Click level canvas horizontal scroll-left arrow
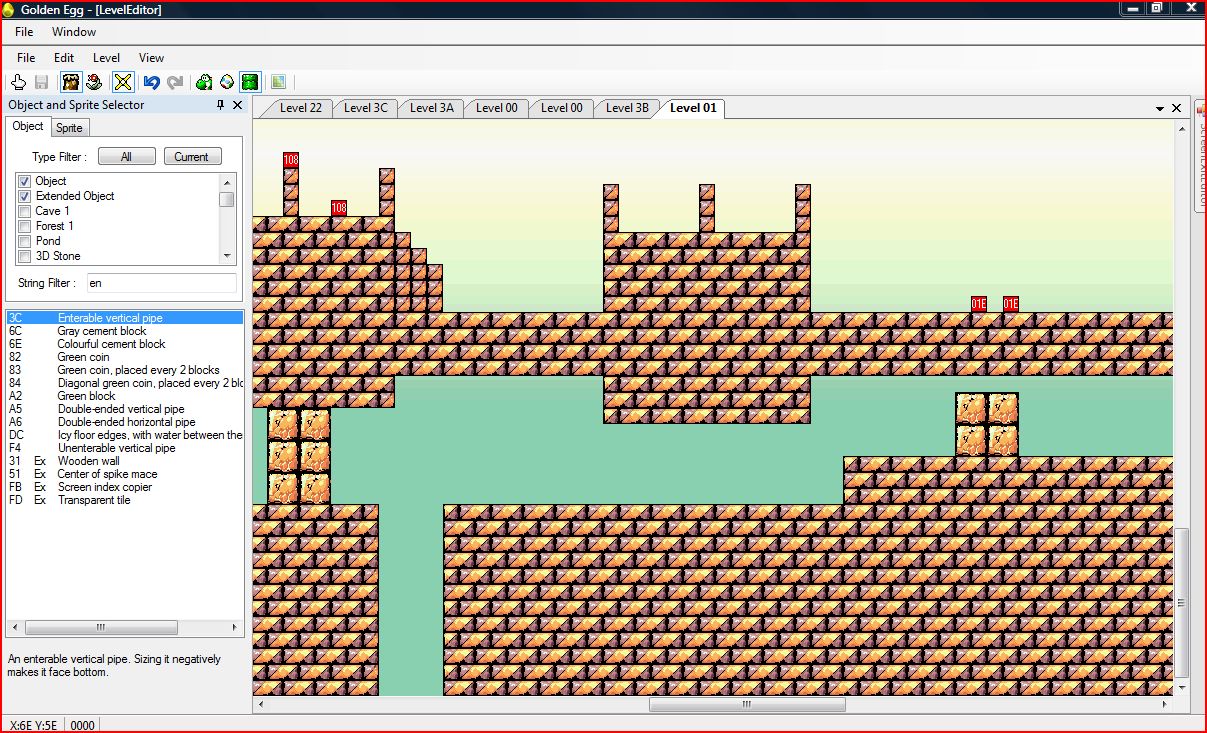 coord(261,704)
